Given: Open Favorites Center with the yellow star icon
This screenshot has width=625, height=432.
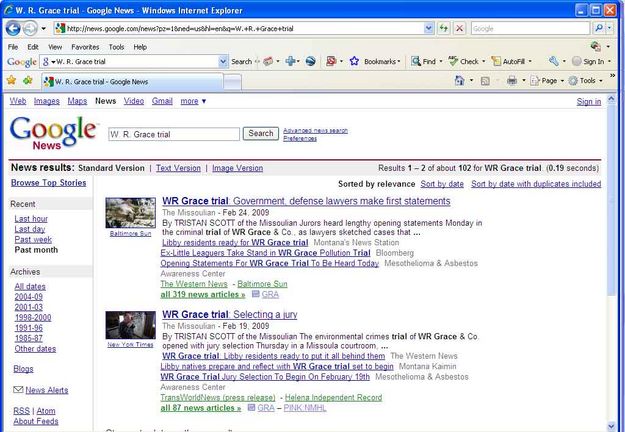Looking at the screenshot, I should pos(12,80).
